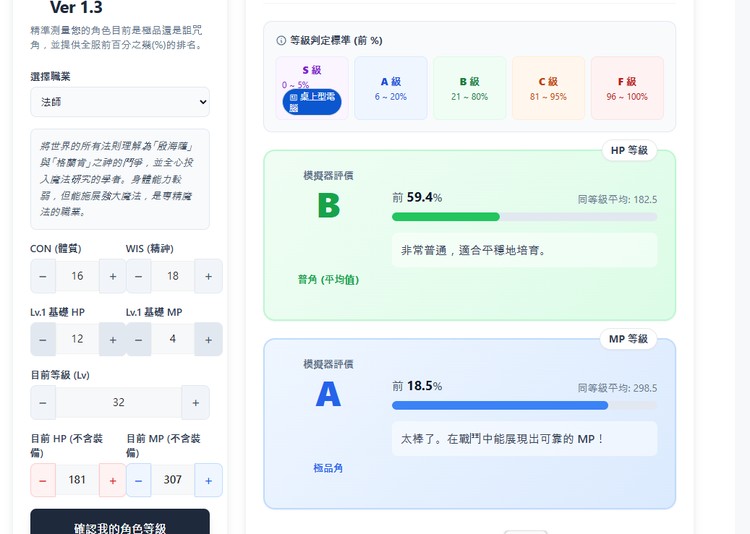Click the 法師 class description box

tap(120, 179)
